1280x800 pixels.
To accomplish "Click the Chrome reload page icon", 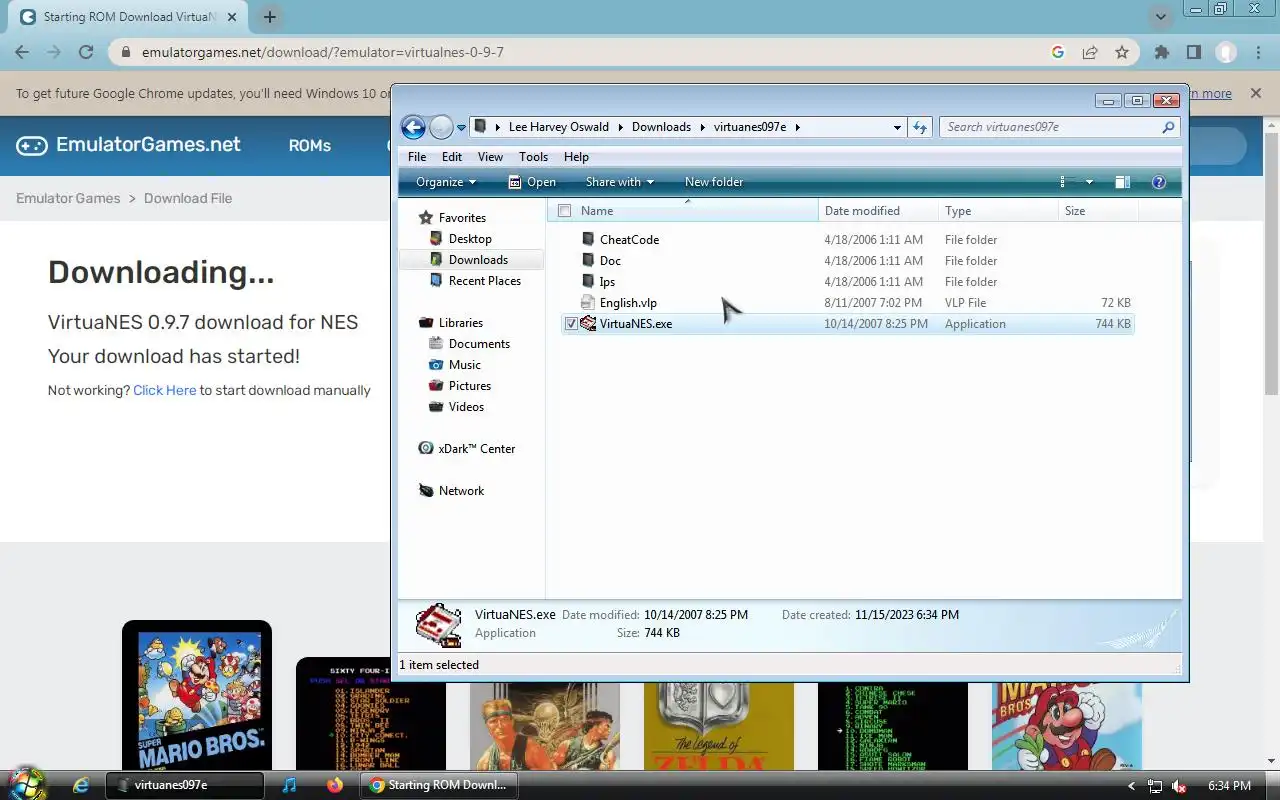I will [86, 52].
